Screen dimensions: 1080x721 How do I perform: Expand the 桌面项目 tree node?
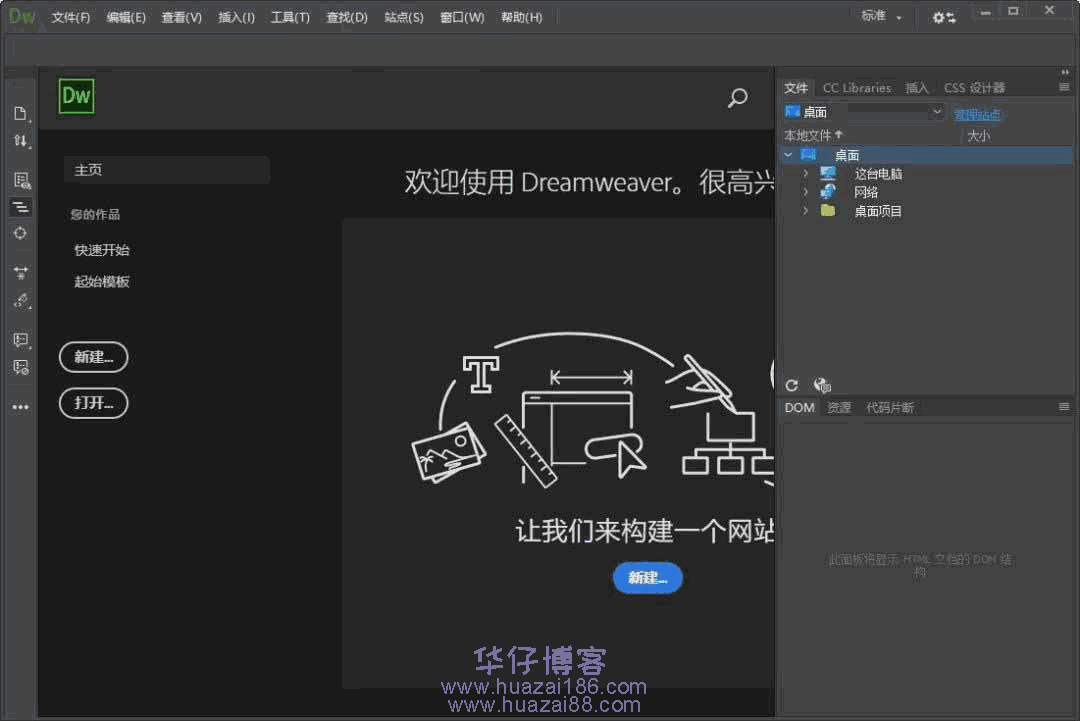tap(805, 211)
